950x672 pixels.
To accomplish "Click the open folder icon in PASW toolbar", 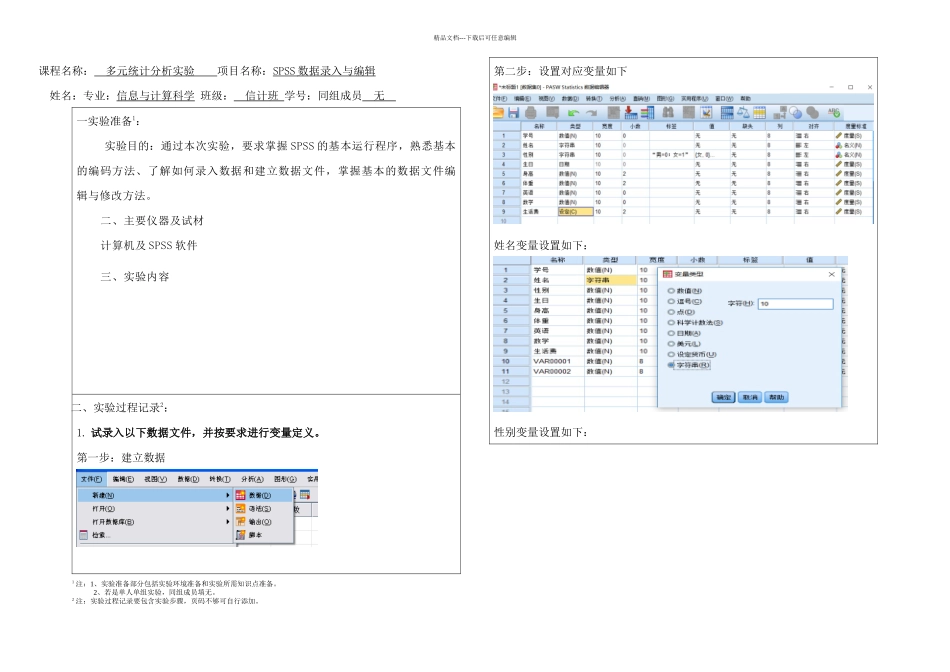I will point(498,113).
